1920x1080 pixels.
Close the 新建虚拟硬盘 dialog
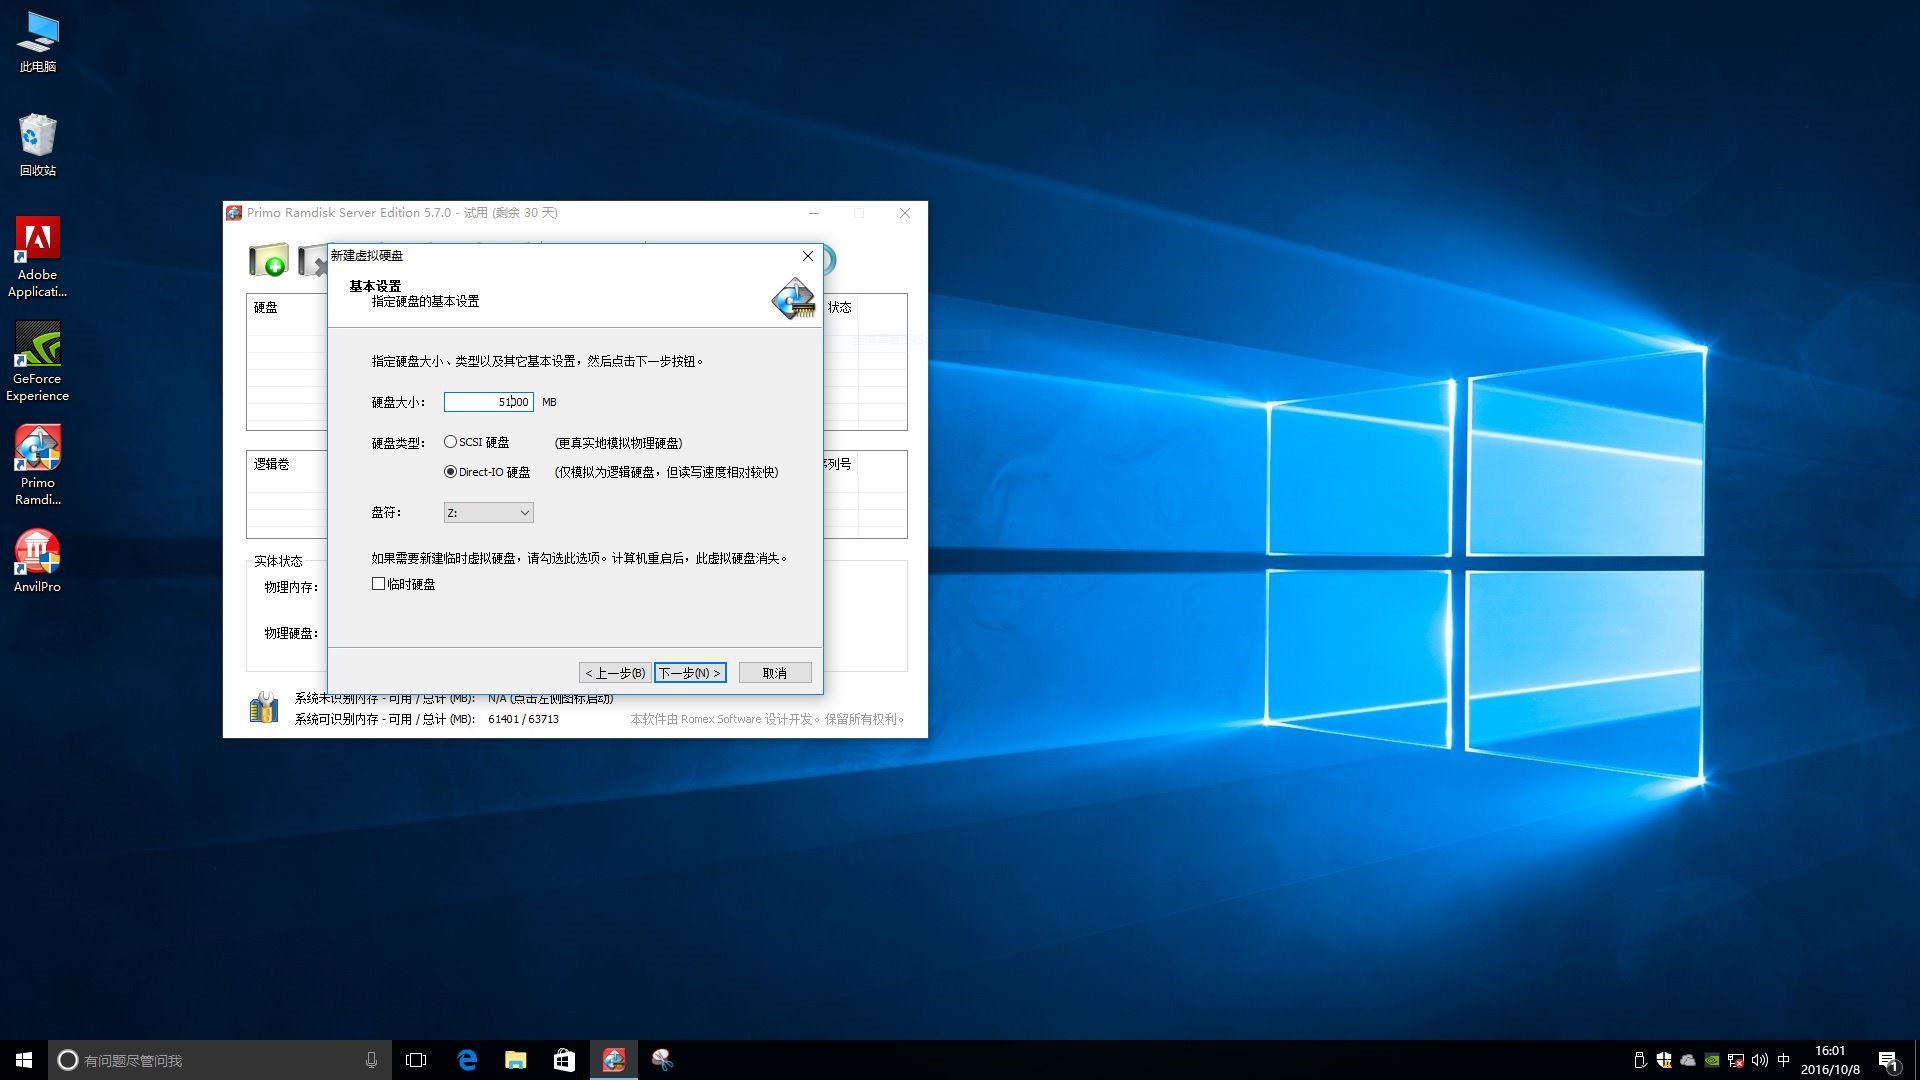click(808, 256)
